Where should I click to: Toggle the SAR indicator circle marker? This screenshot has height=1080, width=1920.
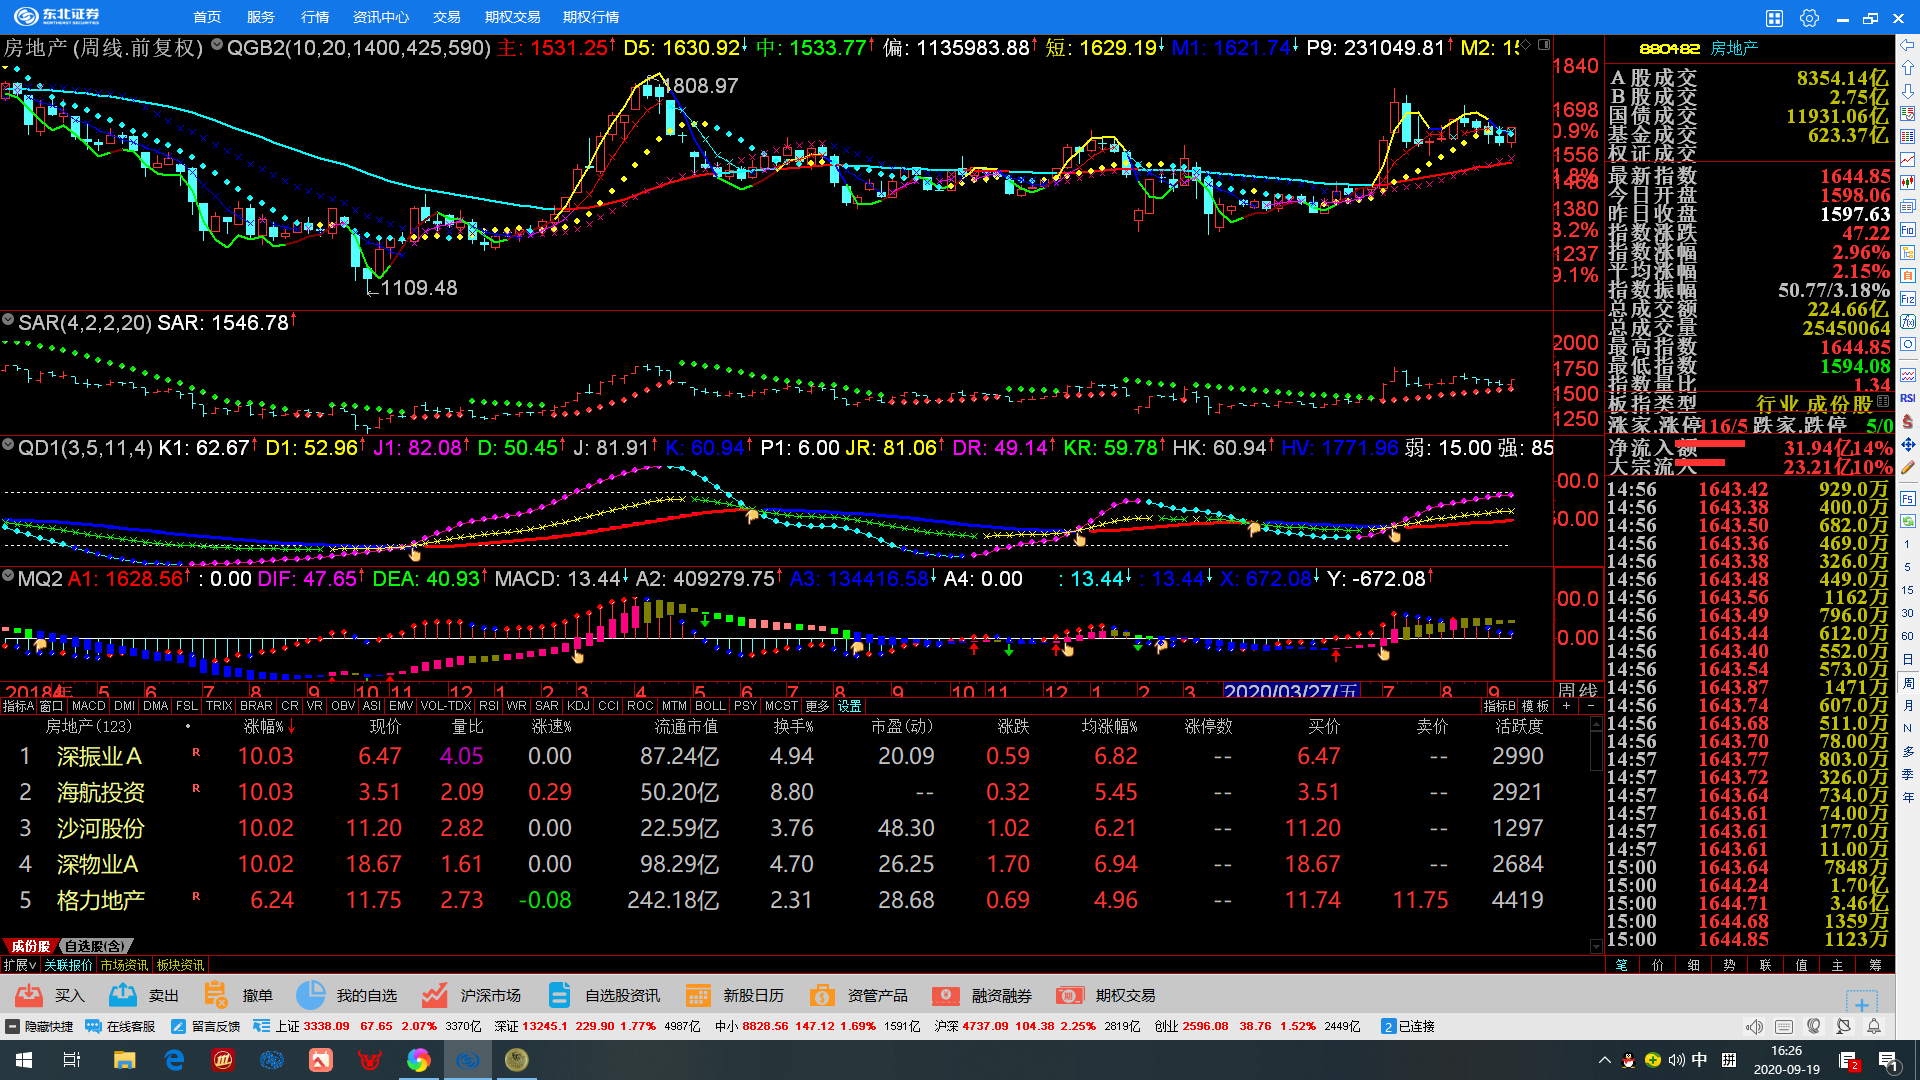pyautogui.click(x=8, y=320)
